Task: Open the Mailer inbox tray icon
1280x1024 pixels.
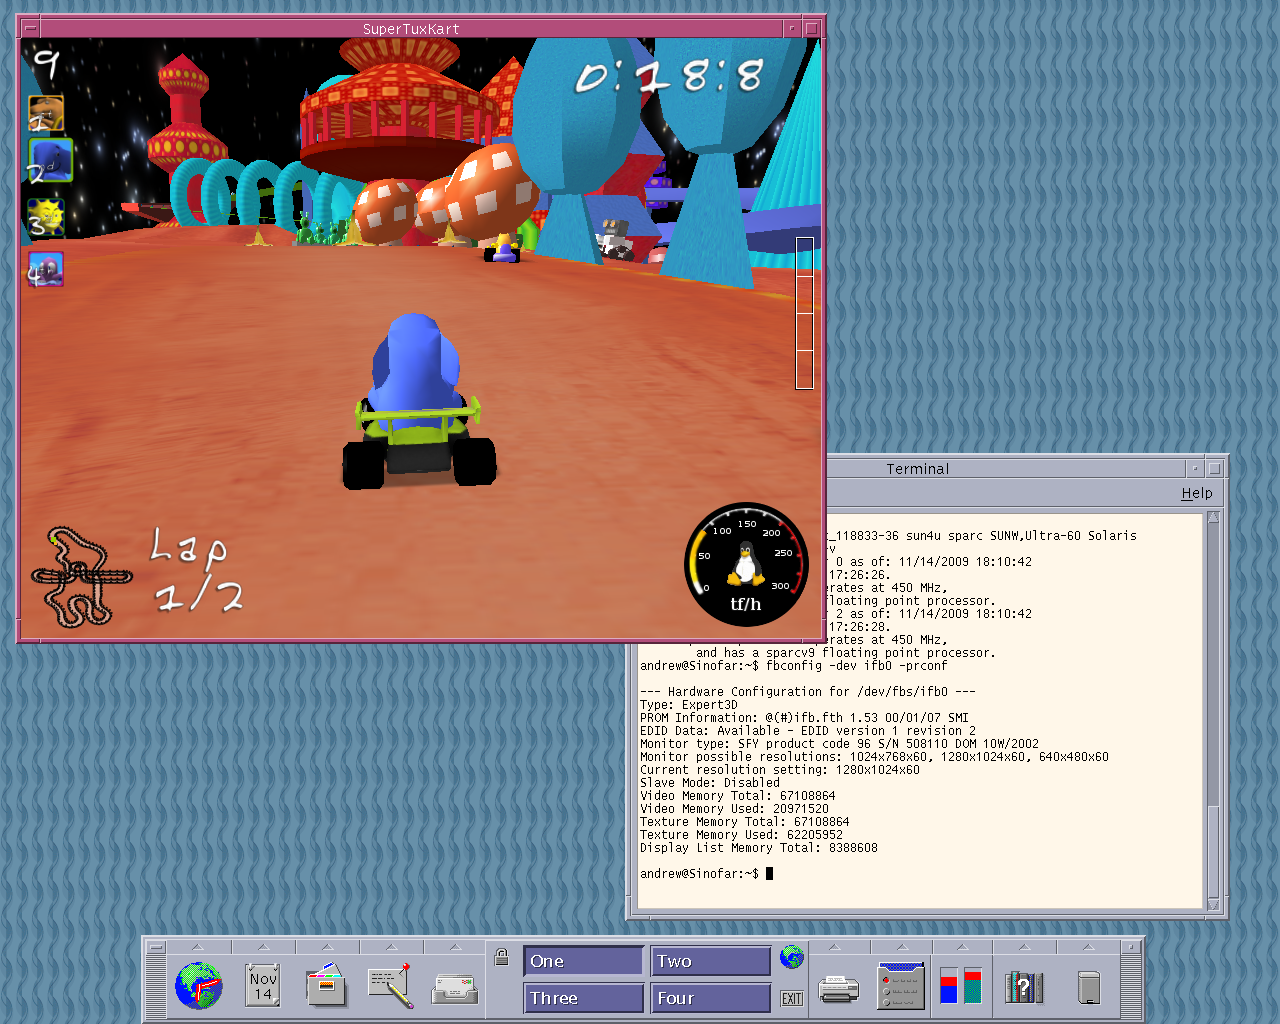Action: coord(455,989)
